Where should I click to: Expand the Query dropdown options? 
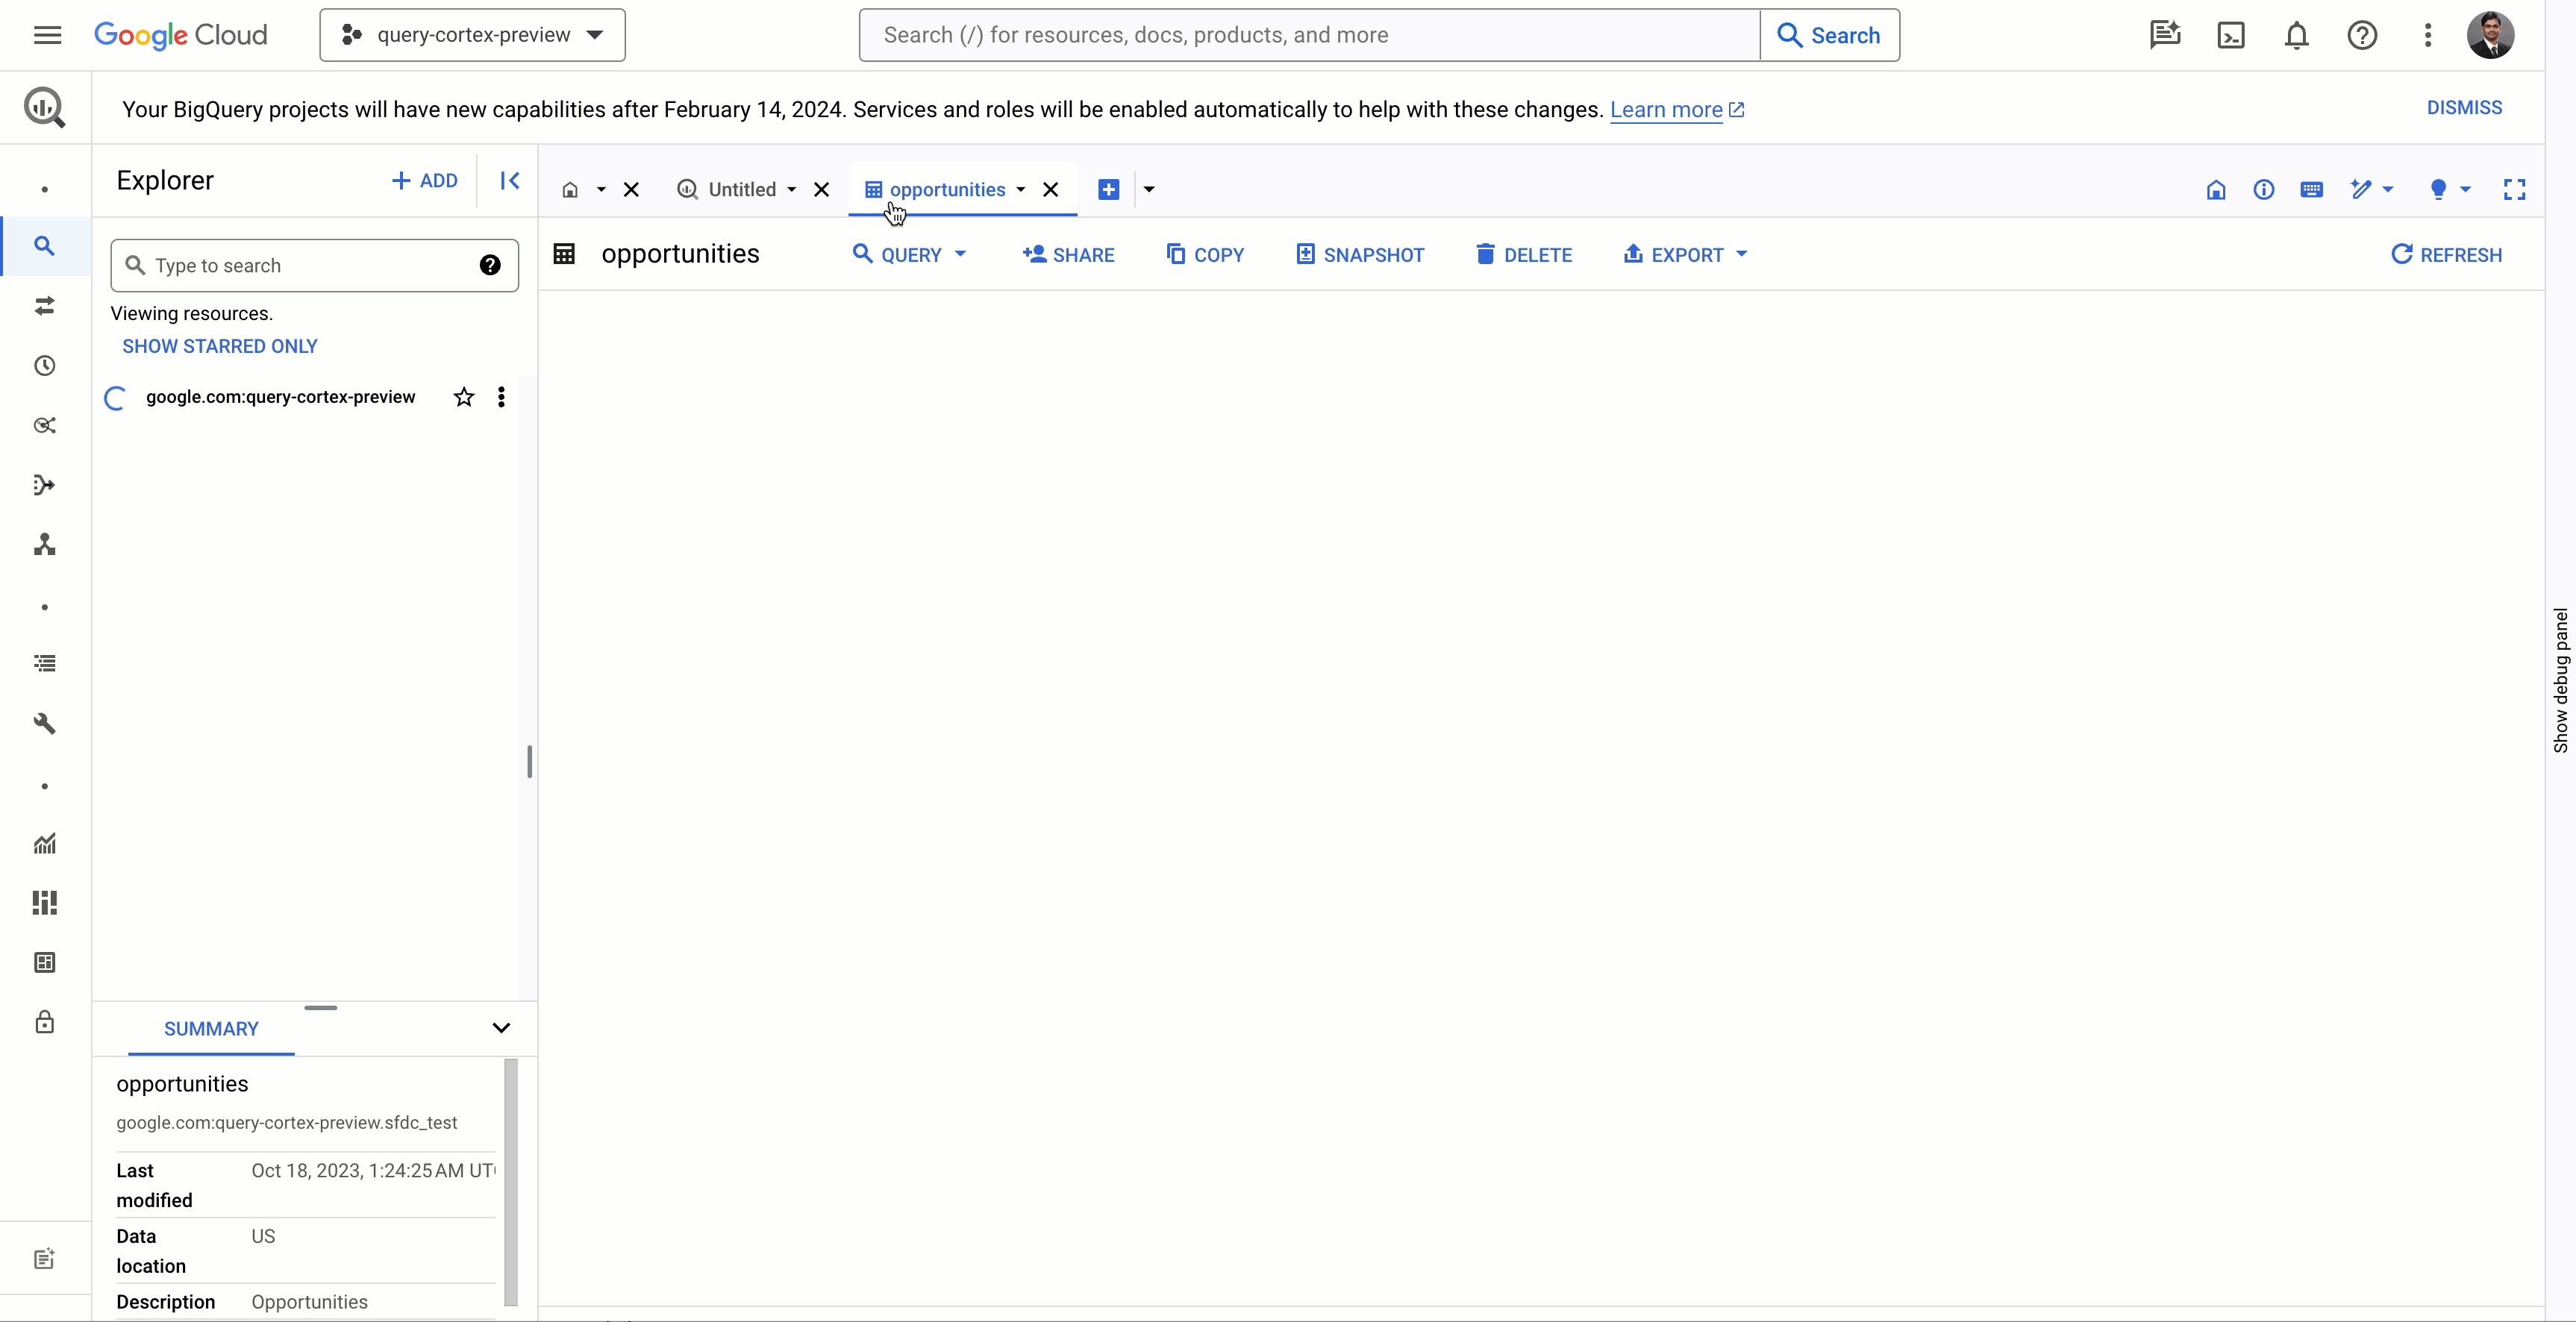pos(961,253)
